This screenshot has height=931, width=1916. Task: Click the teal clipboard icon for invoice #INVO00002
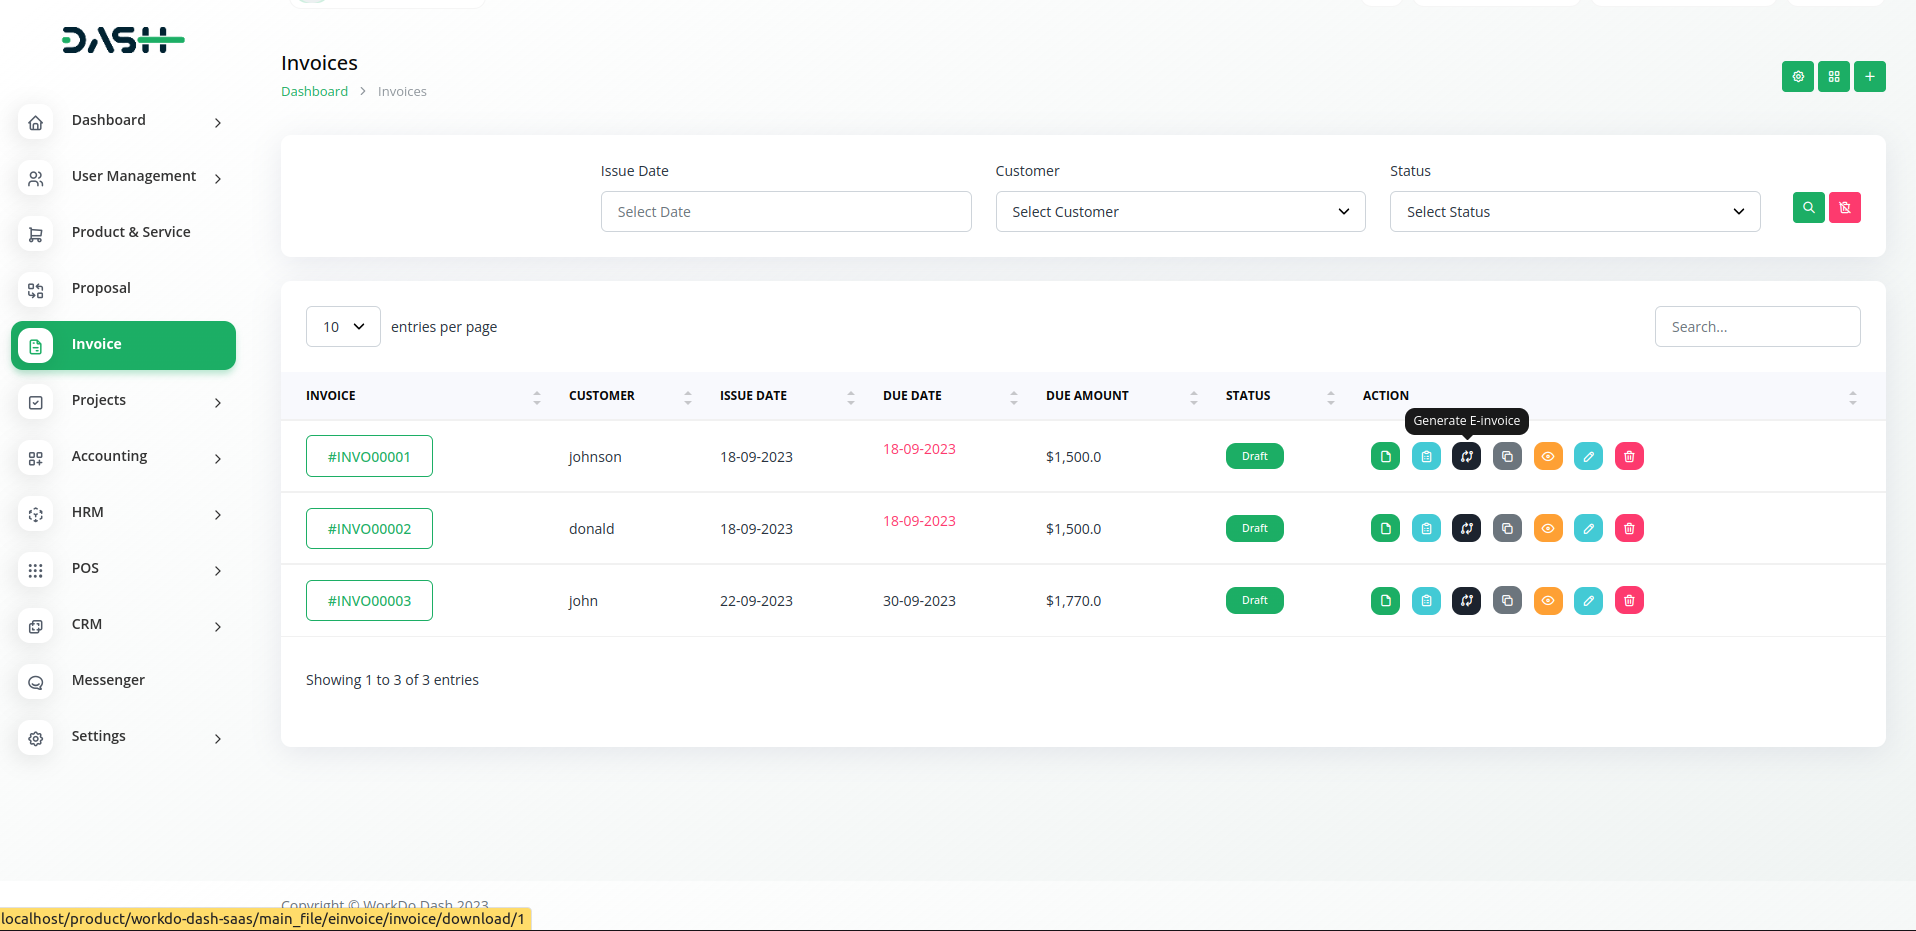tap(1426, 528)
